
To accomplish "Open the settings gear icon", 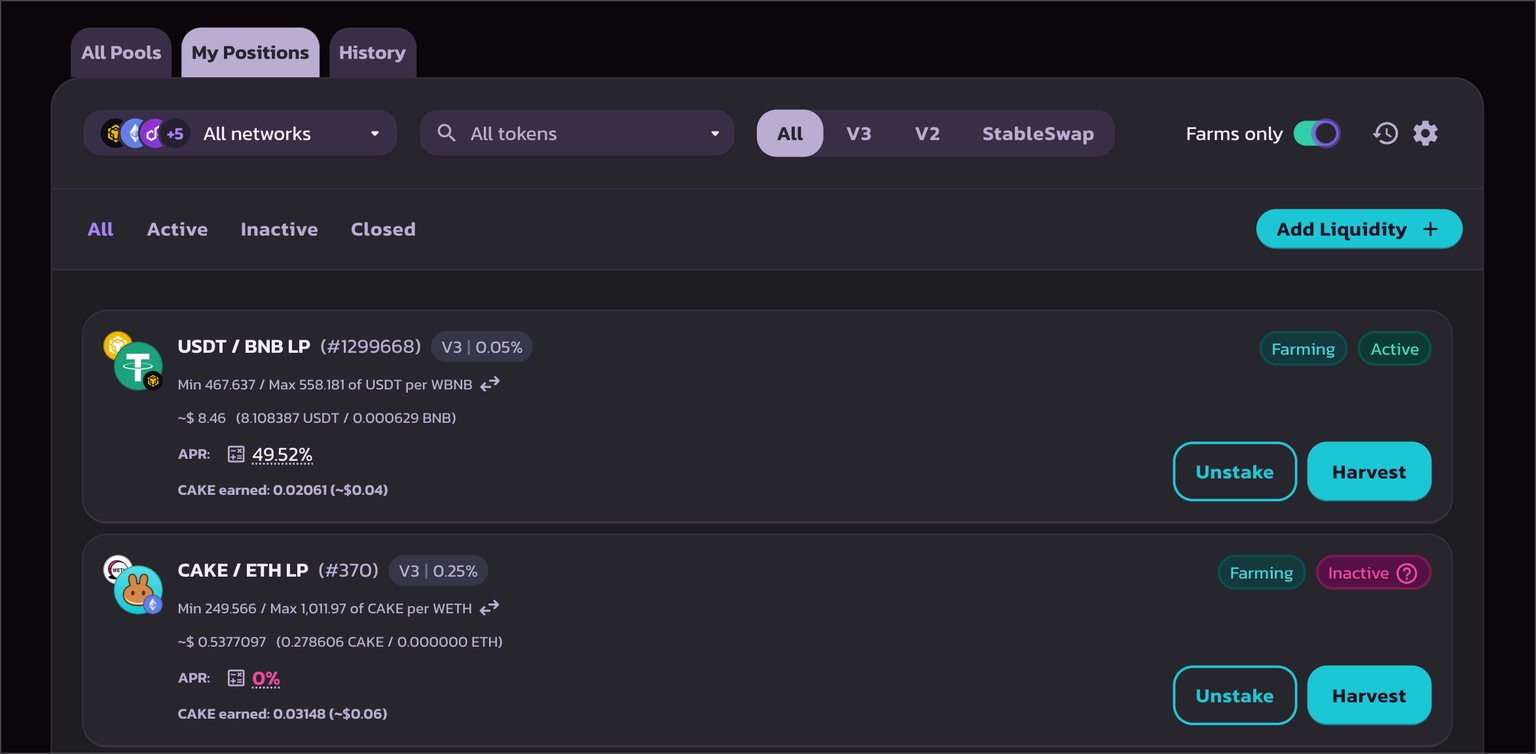I will pos(1425,133).
